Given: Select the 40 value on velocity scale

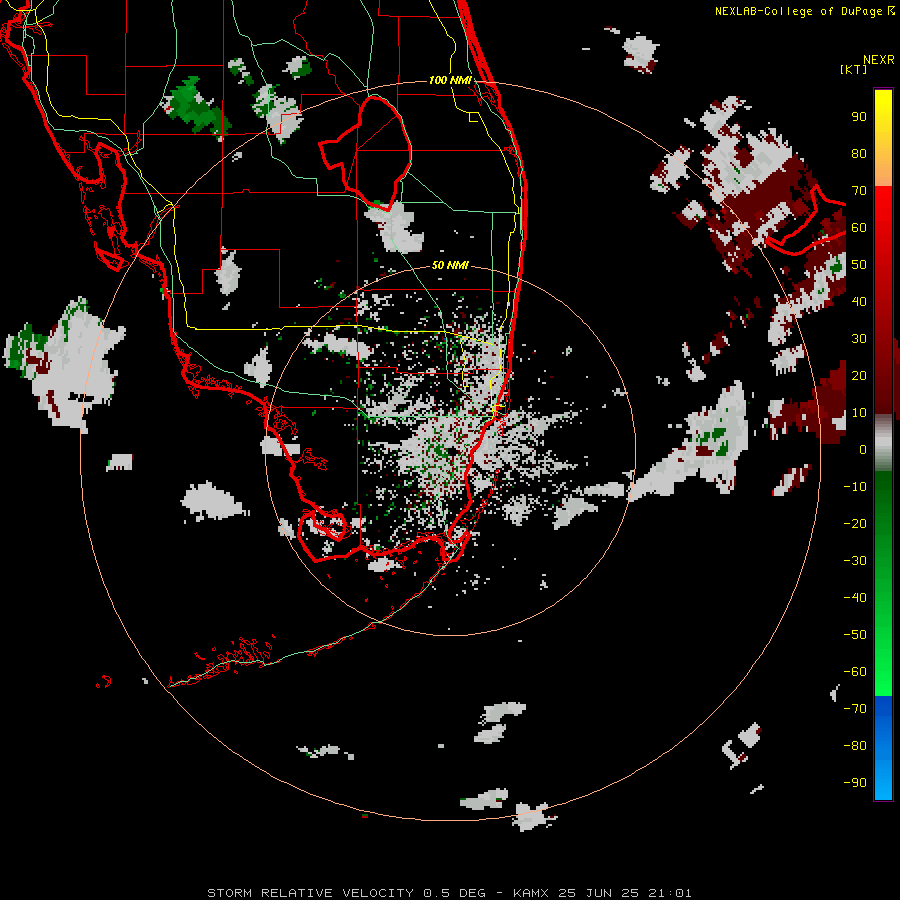Looking at the screenshot, I should [x=859, y=301].
